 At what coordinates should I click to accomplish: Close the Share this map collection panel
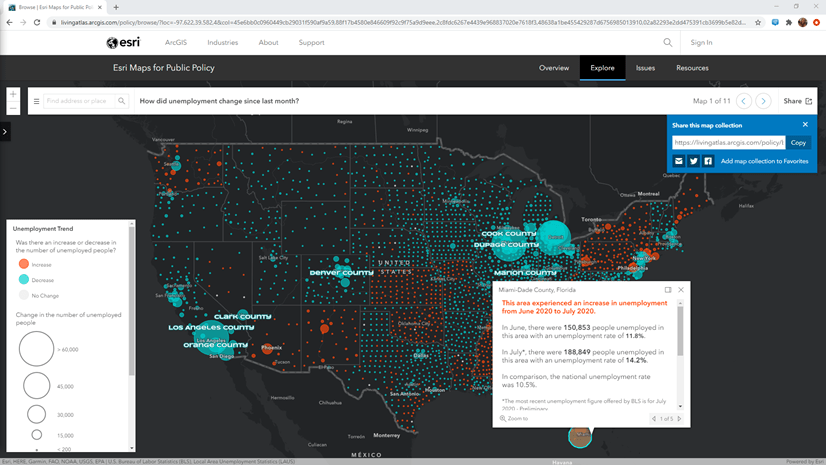pos(805,125)
